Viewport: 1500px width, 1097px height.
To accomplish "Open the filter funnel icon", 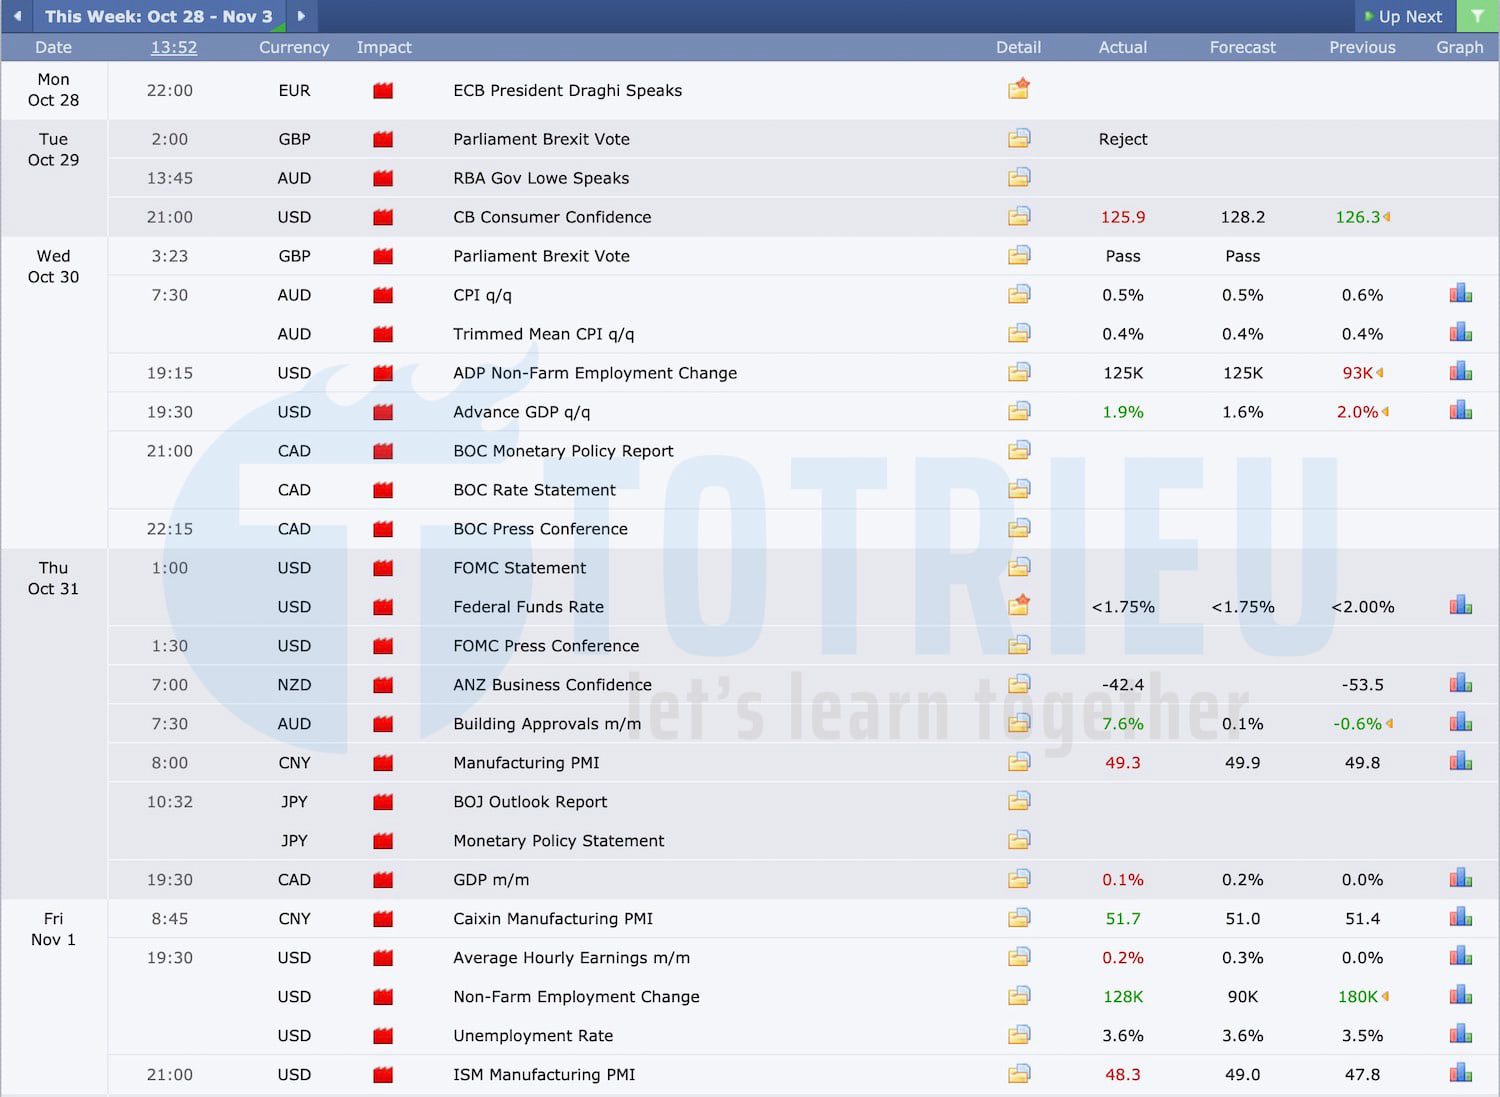I will pos(1478,16).
